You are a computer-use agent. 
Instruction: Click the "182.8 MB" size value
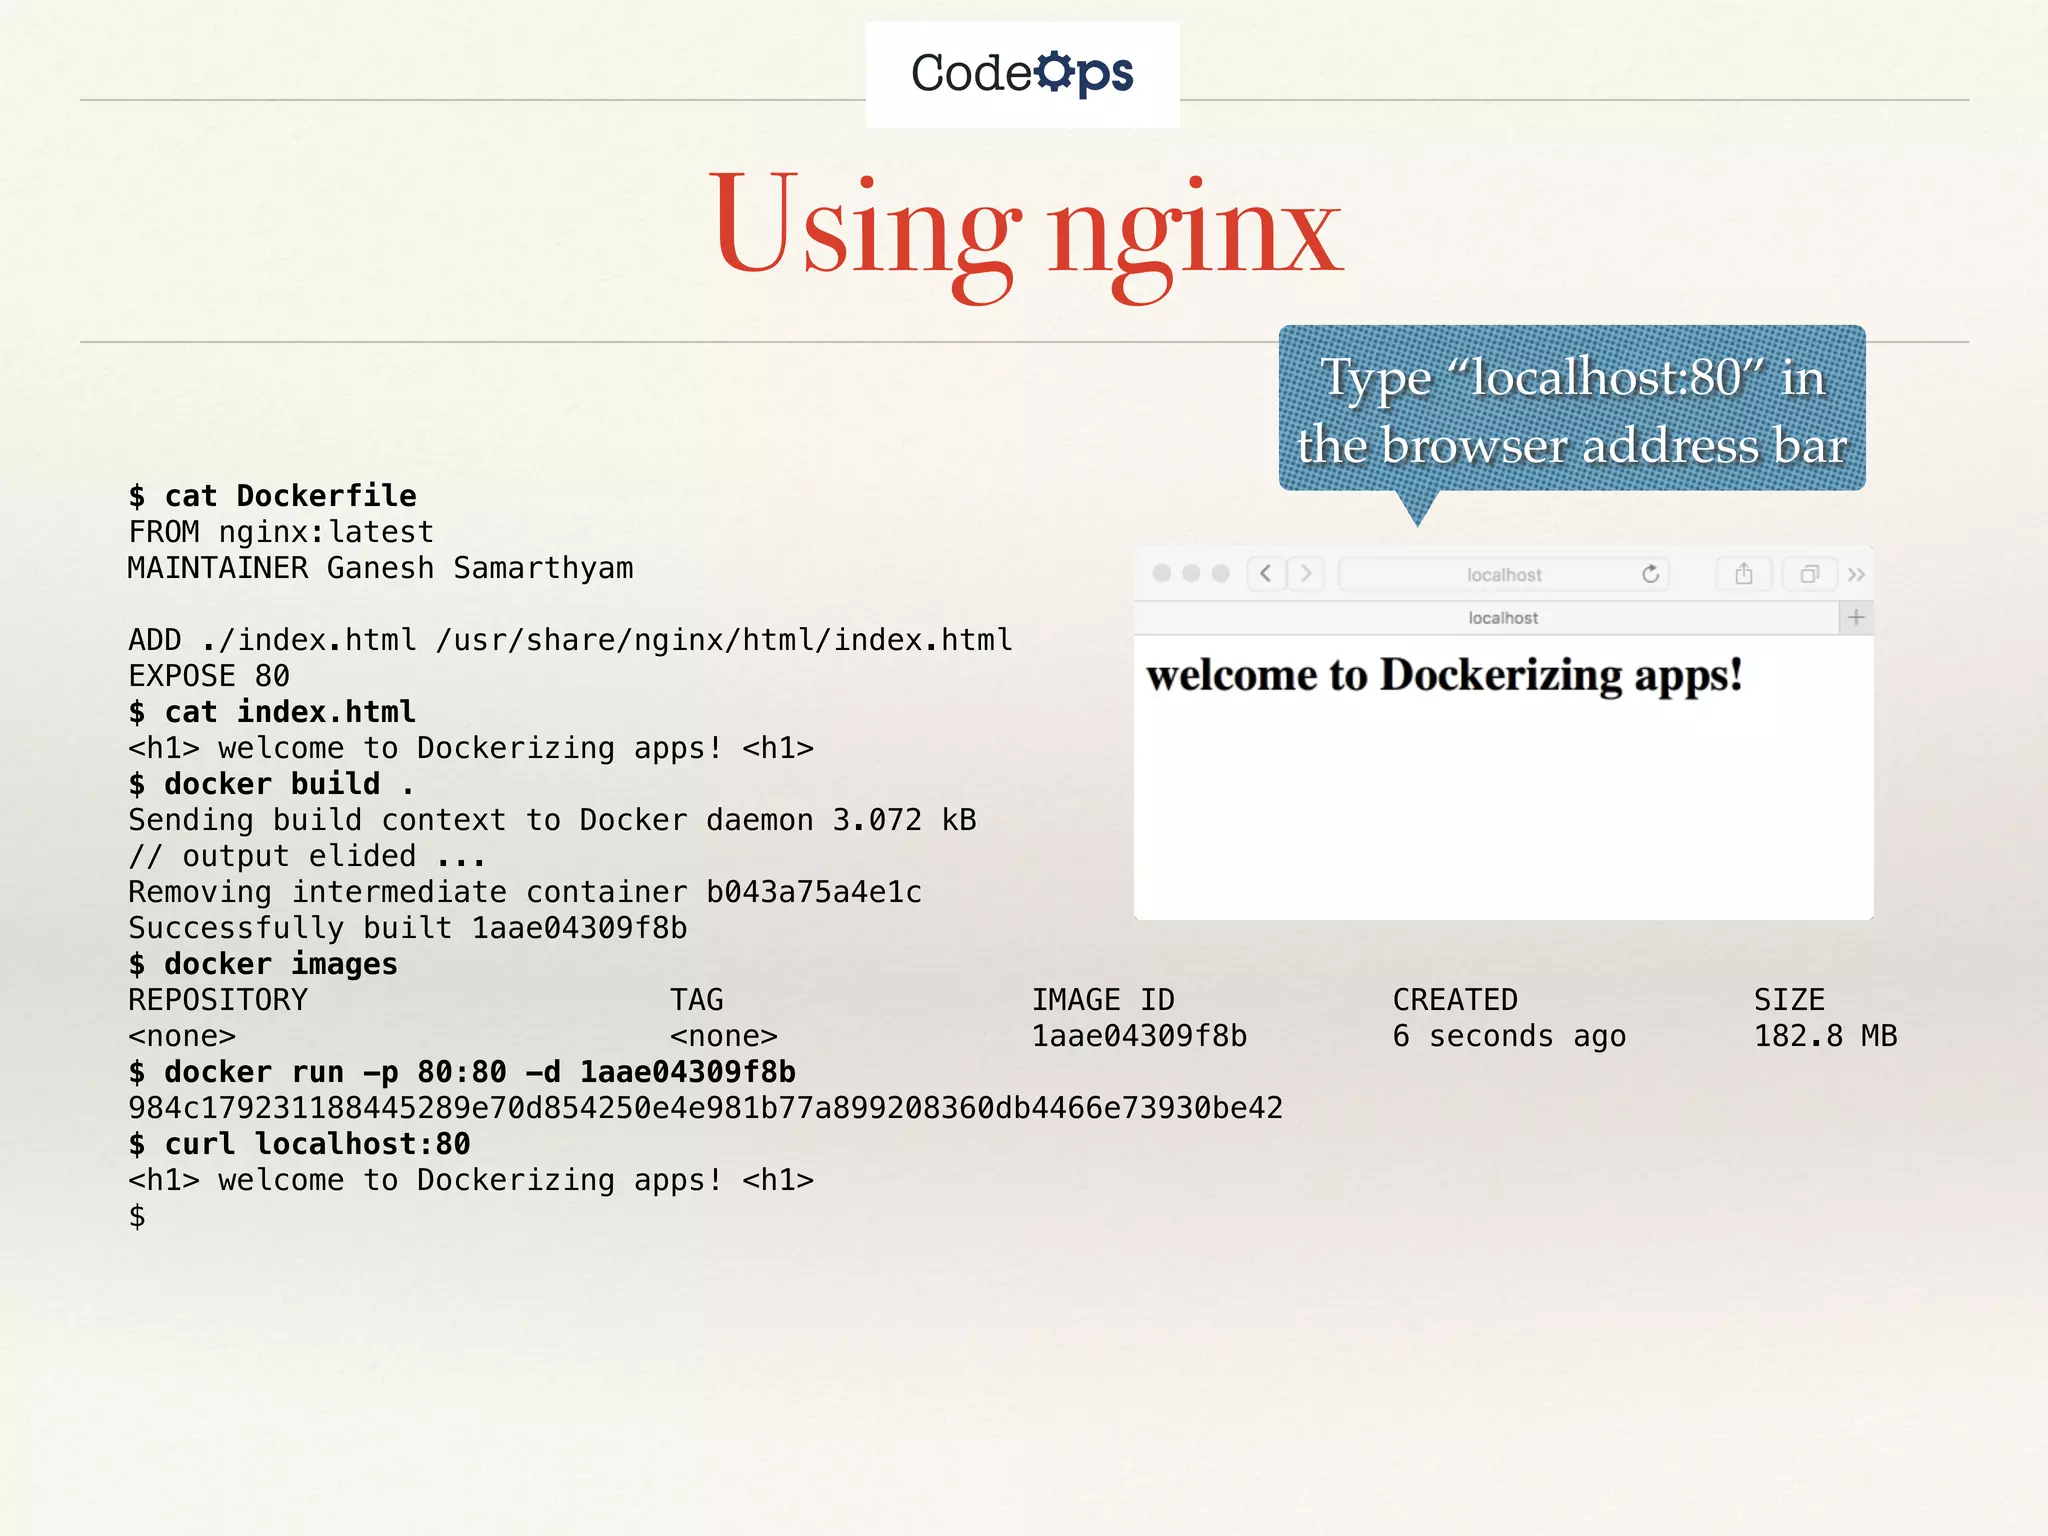1826,1036
